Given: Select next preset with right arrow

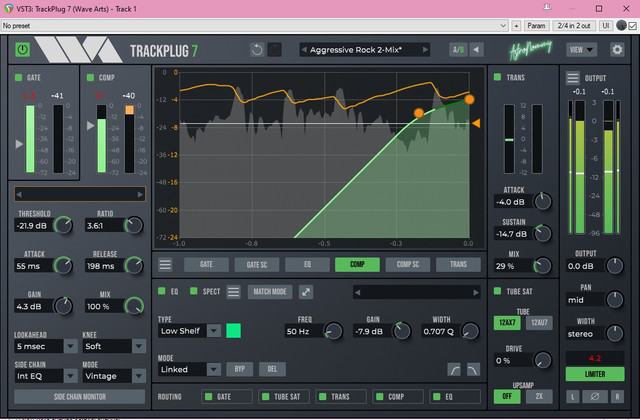Looking at the screenshot, I should [x=425, y=50].
